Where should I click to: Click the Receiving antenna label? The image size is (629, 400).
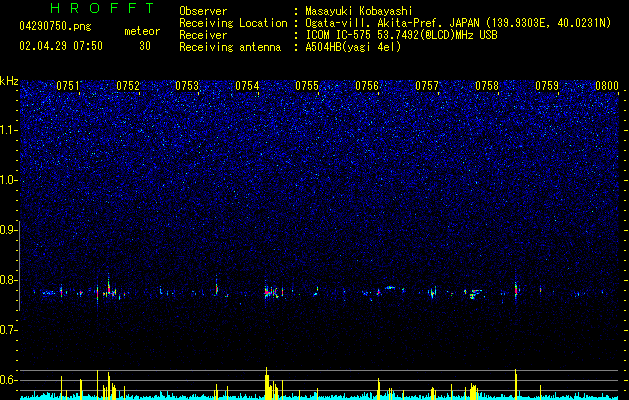230,47
